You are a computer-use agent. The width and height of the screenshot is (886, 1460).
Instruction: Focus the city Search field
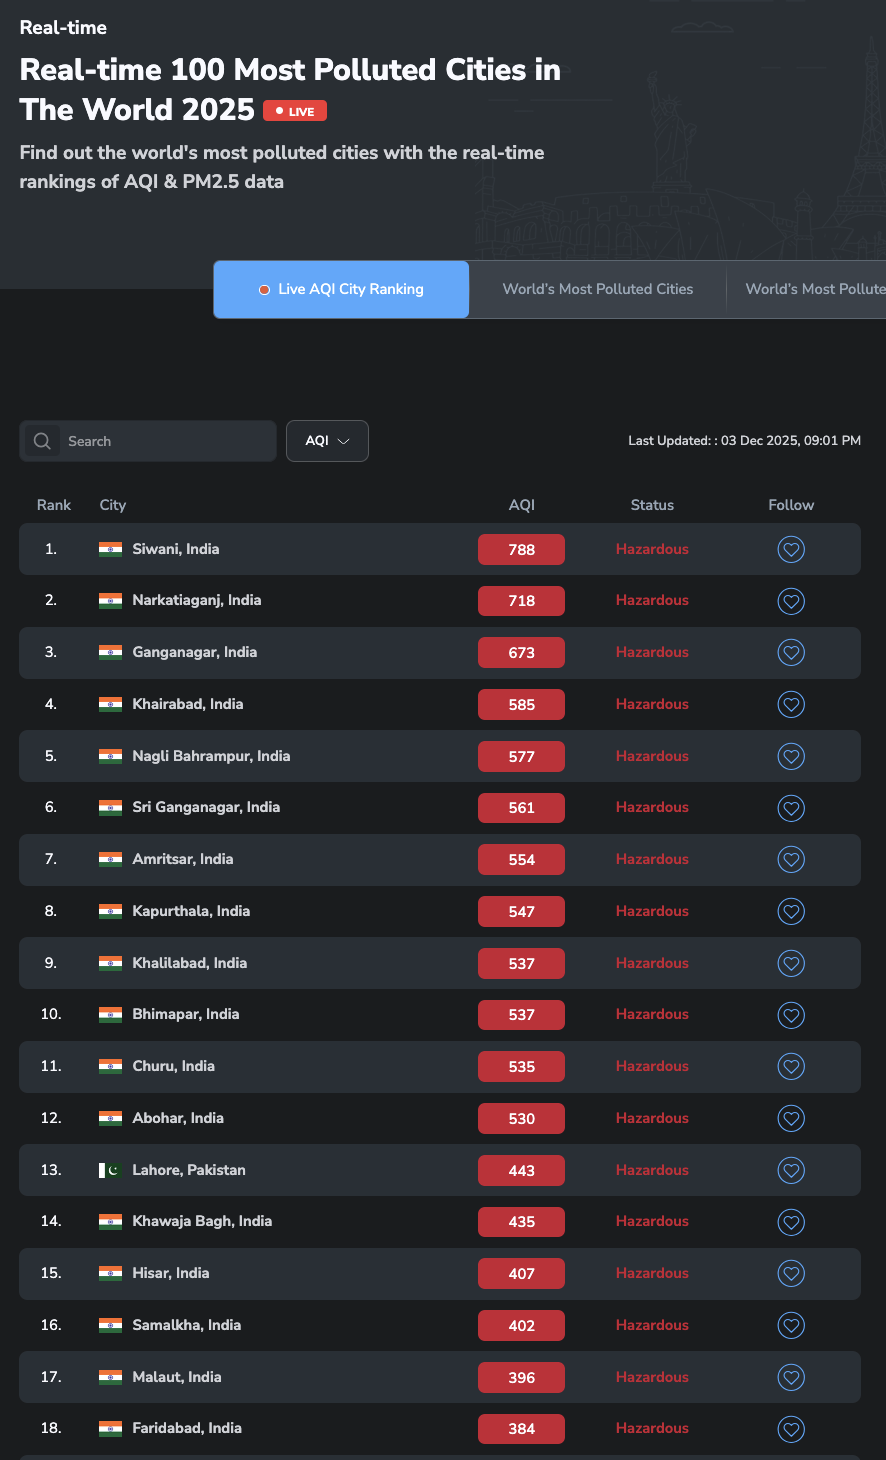(x=165, y=441)
